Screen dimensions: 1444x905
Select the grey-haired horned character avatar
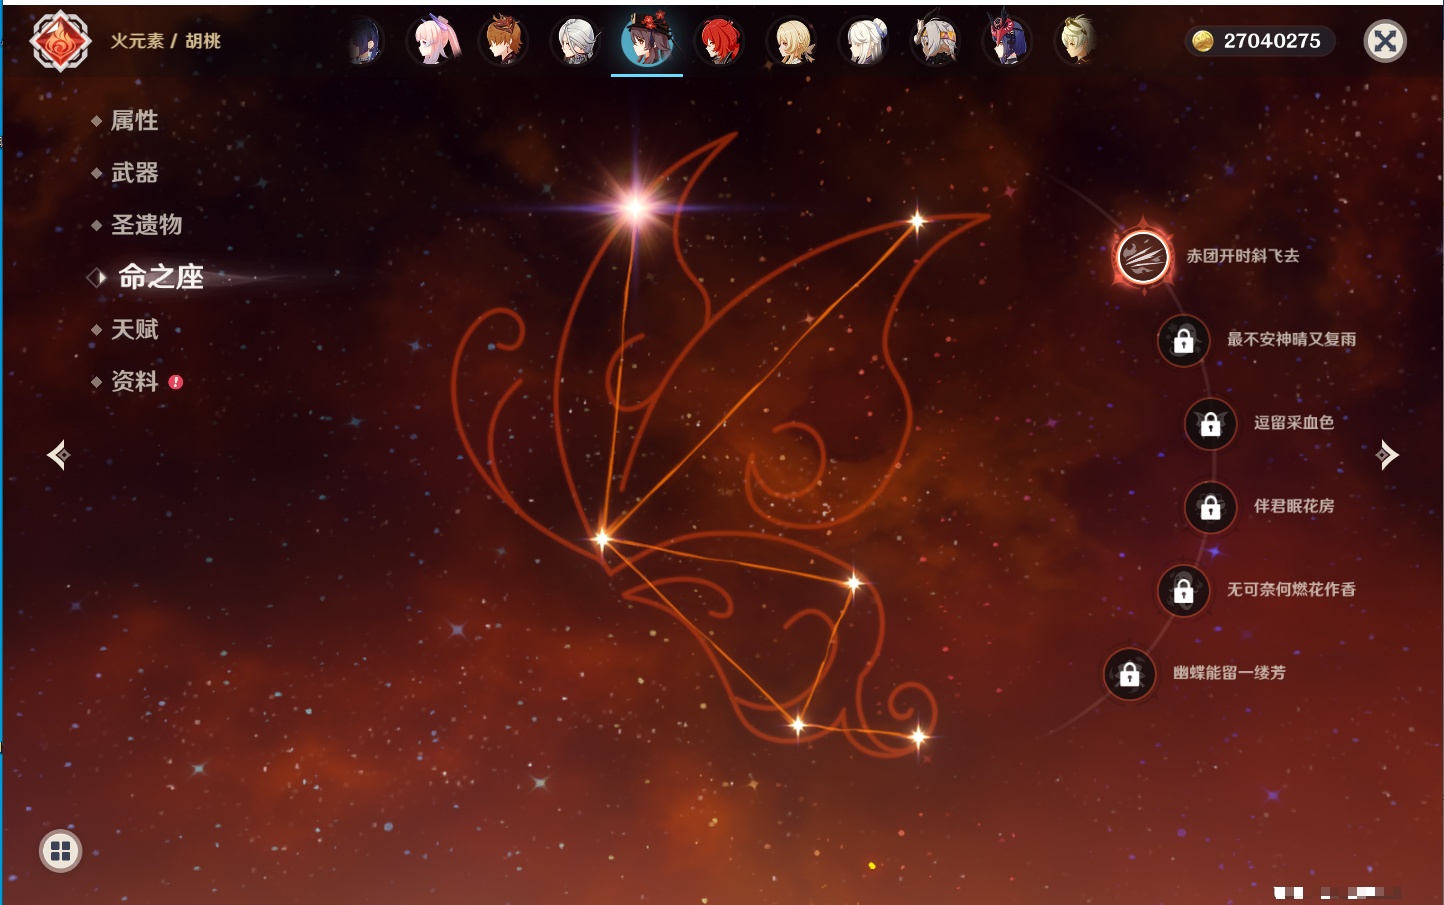coord(936,42)
